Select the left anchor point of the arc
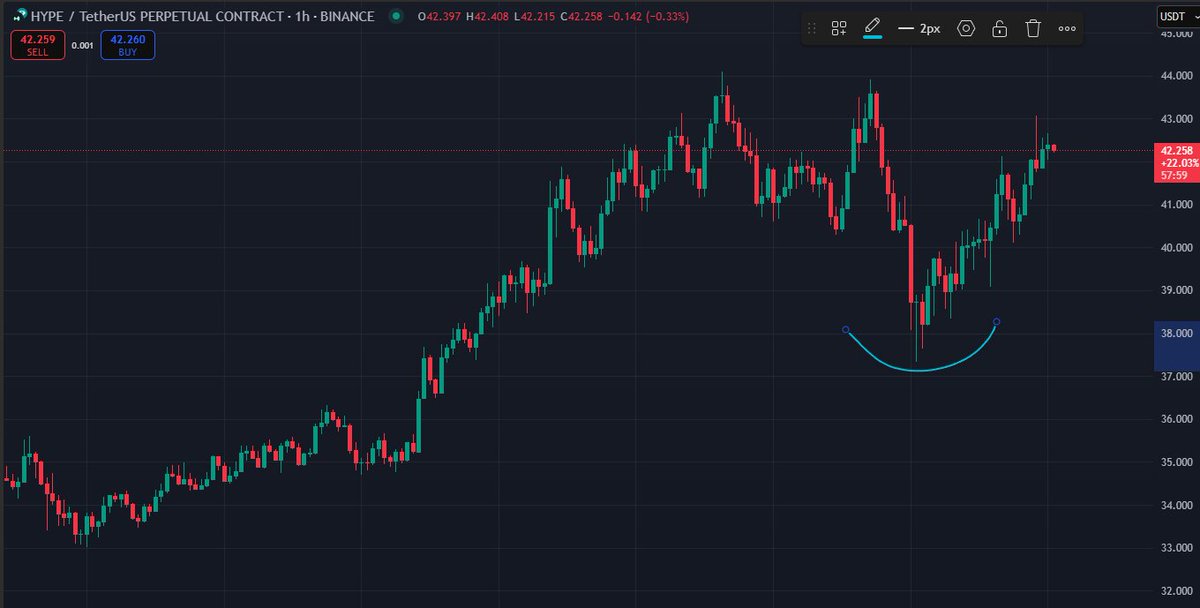Image resolution: width=1200 pixels, height=608 pixels. tap(846, 329)
